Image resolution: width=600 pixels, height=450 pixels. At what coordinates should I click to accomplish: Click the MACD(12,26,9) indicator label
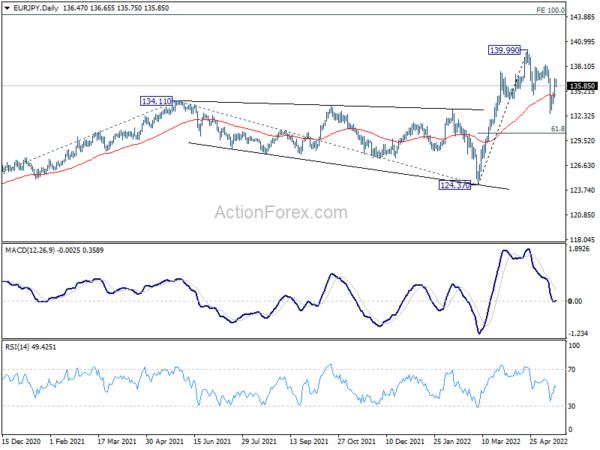(30, 250)
